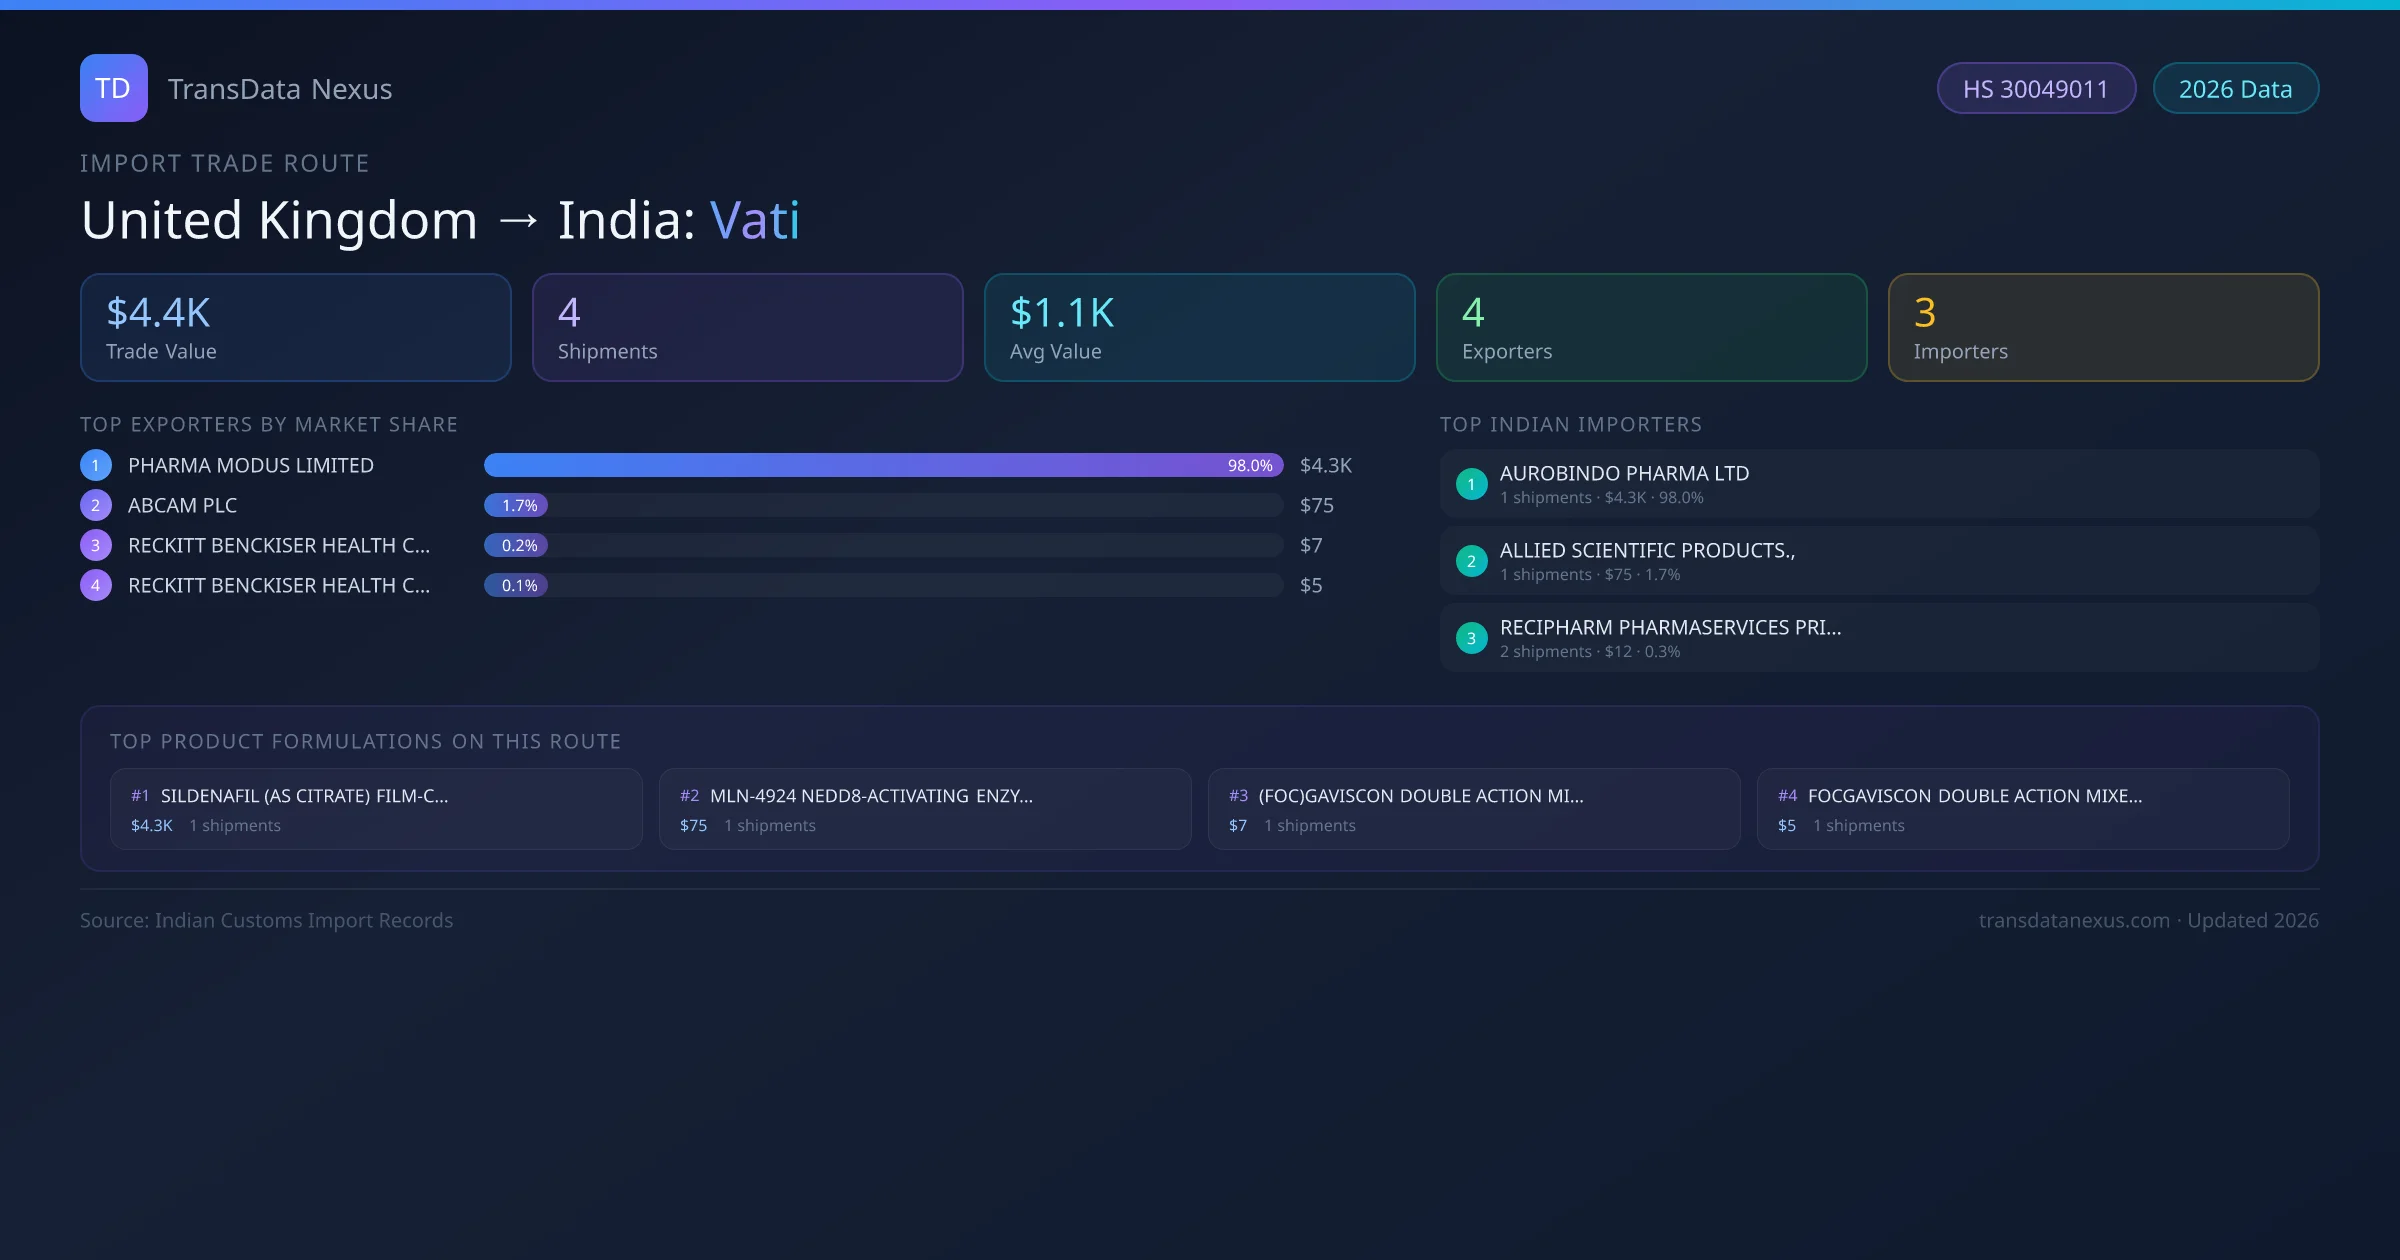Toggle the HS 30049011 filter badge

tap(2036, 88)
